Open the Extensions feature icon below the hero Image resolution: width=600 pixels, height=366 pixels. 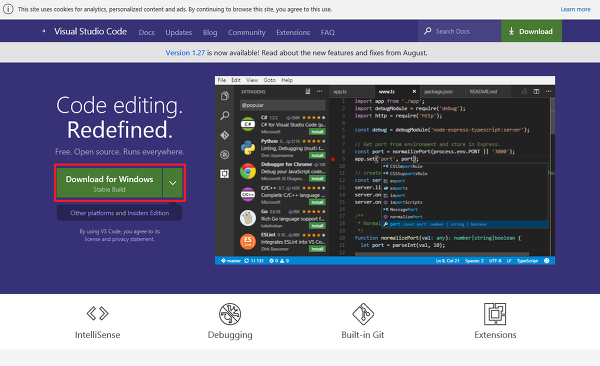click(x=495, y=314)
